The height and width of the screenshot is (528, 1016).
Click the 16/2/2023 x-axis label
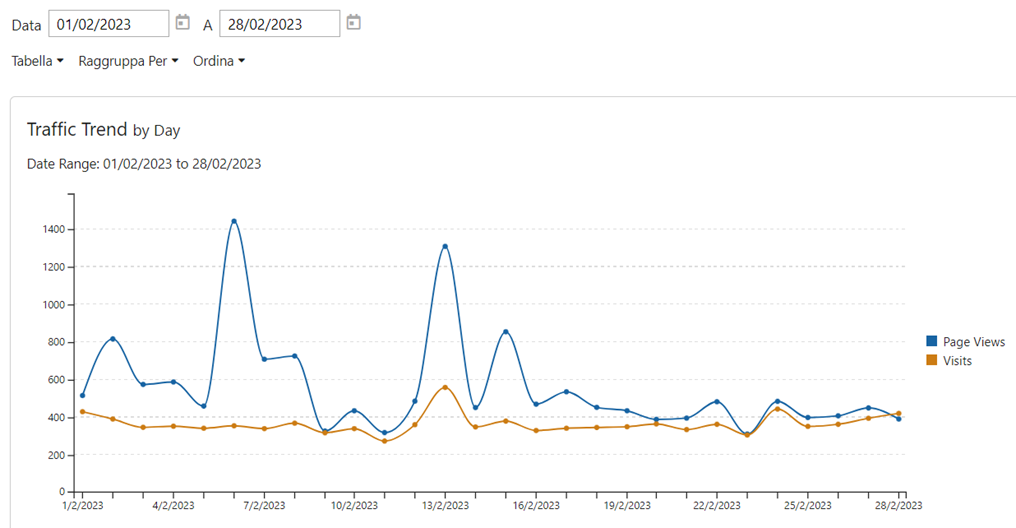coord(536,507)
